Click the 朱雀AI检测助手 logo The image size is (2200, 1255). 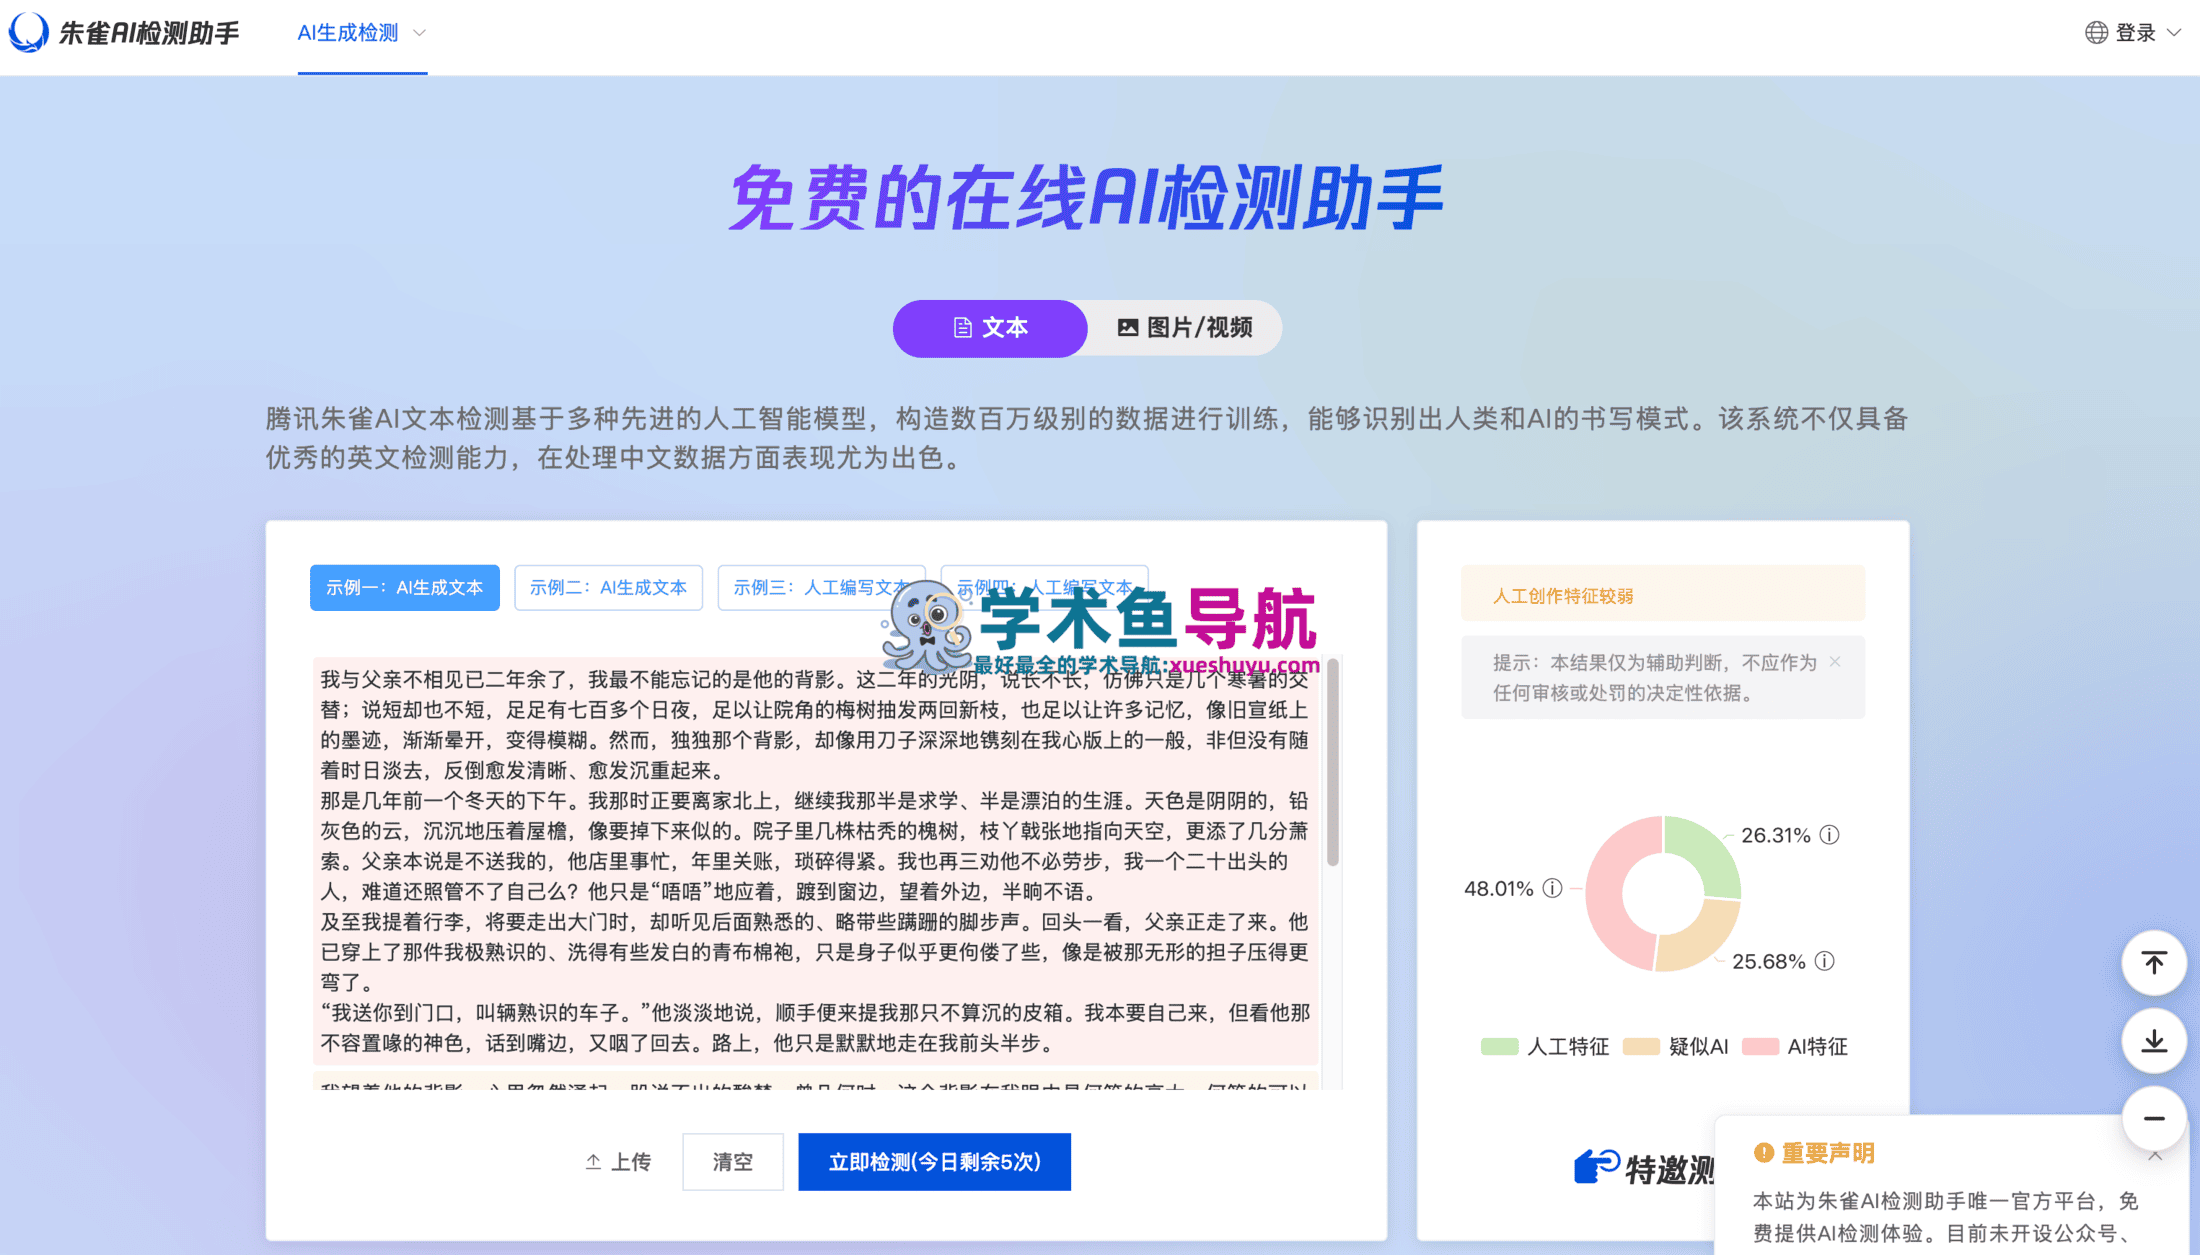pos(124,33)
